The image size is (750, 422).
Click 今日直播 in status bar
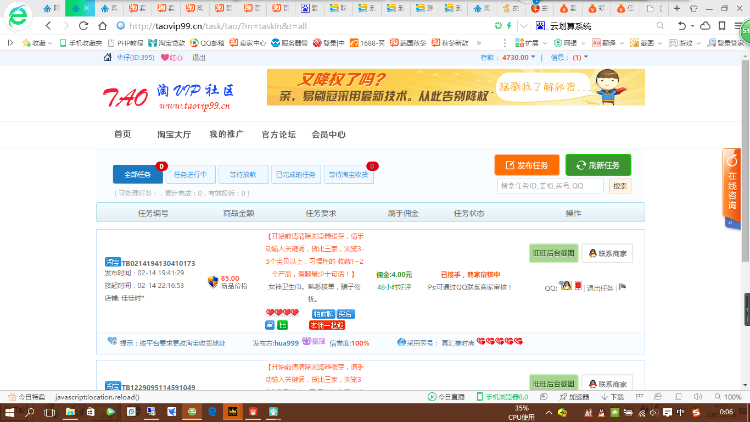click(x=446, y=397)
